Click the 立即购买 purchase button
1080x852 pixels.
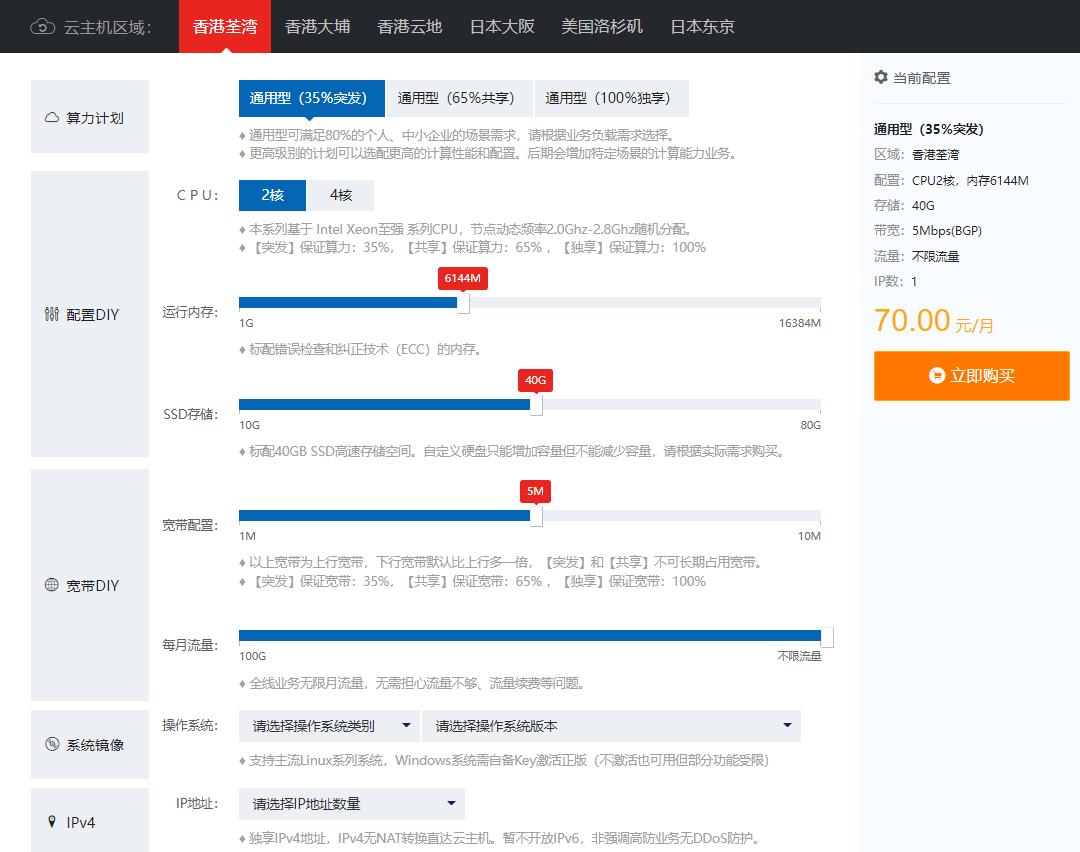(x=971, y=376)
